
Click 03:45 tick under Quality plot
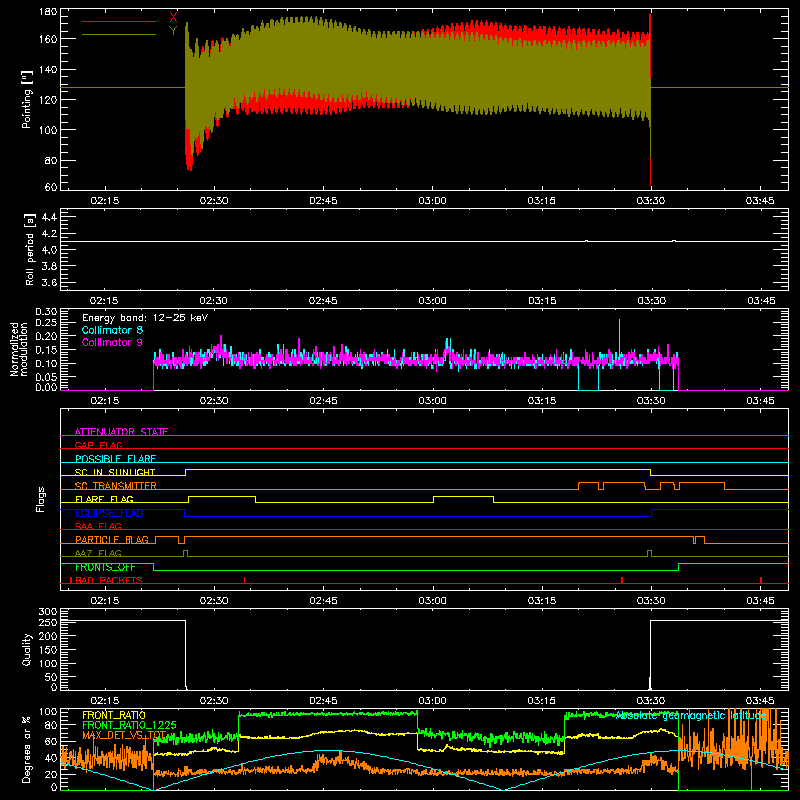pyautogui.click(x=760, y=701)
